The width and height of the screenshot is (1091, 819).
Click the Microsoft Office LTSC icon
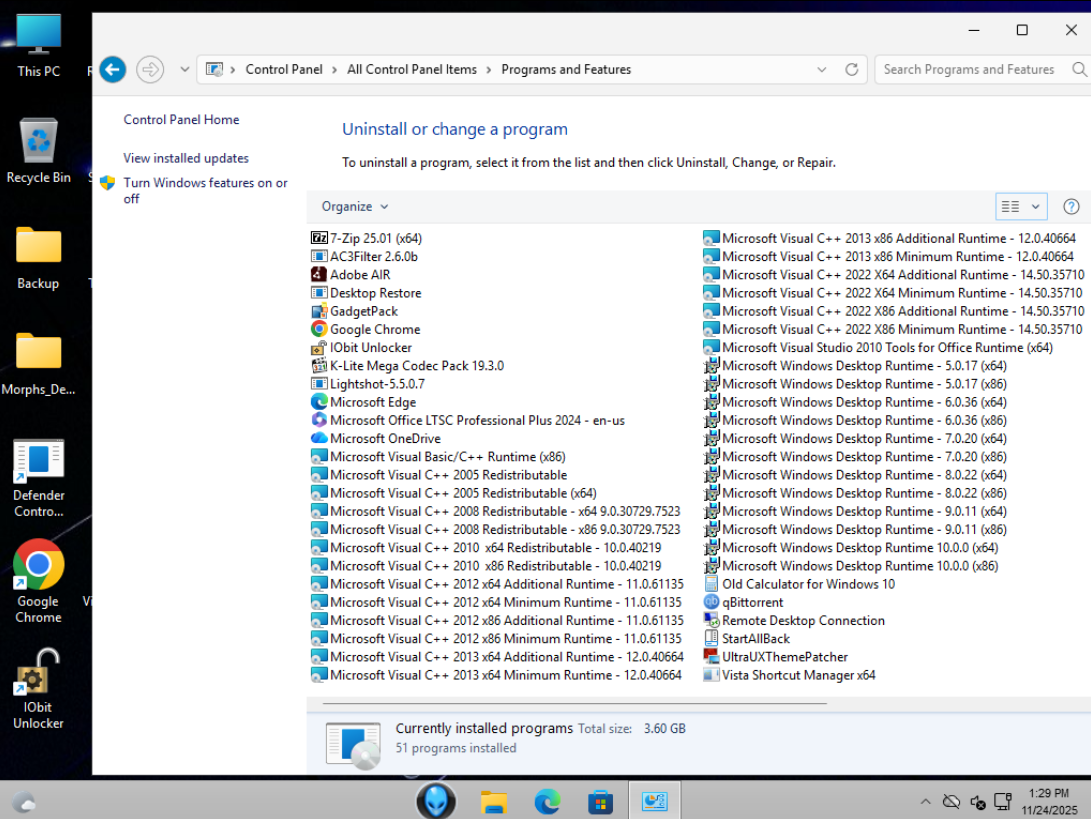[x=319, y=420]
